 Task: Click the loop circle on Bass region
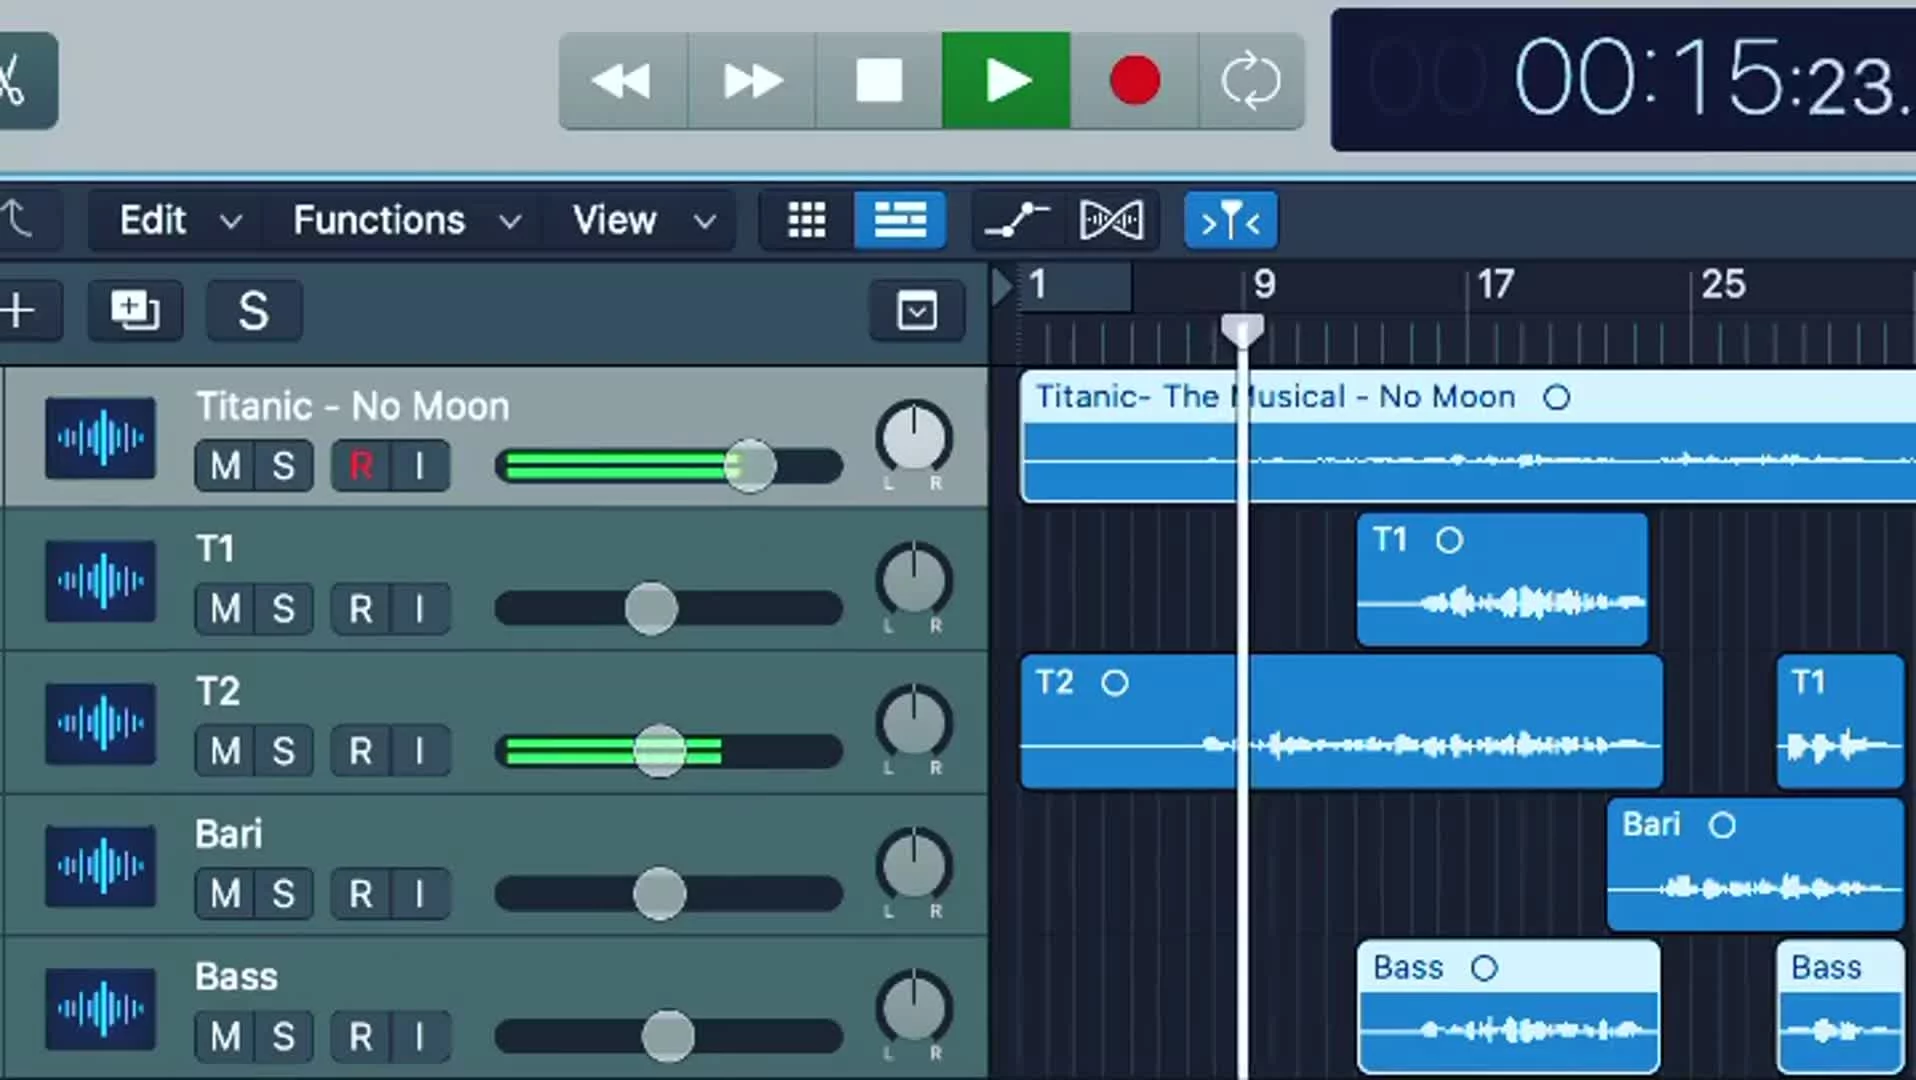(1484, 968)
